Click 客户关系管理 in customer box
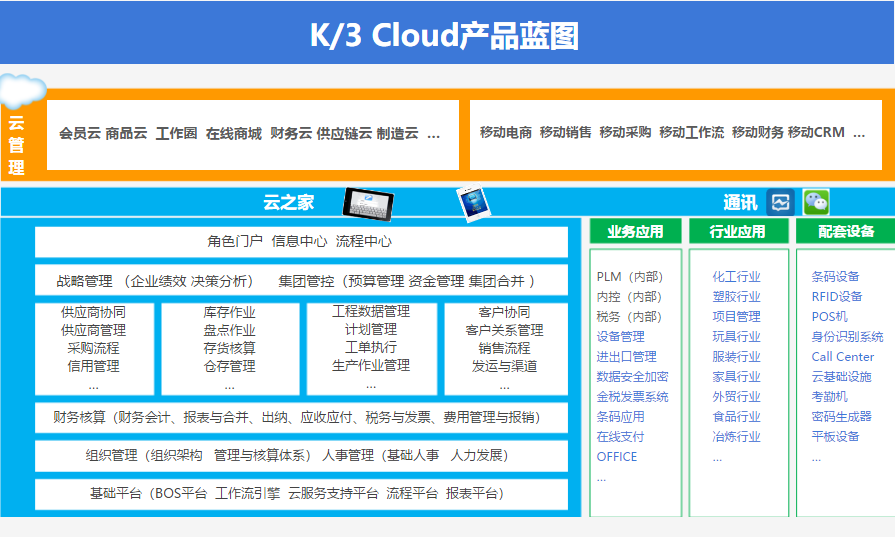This screenshot has width=895, height=537. [x=505, y=330]
